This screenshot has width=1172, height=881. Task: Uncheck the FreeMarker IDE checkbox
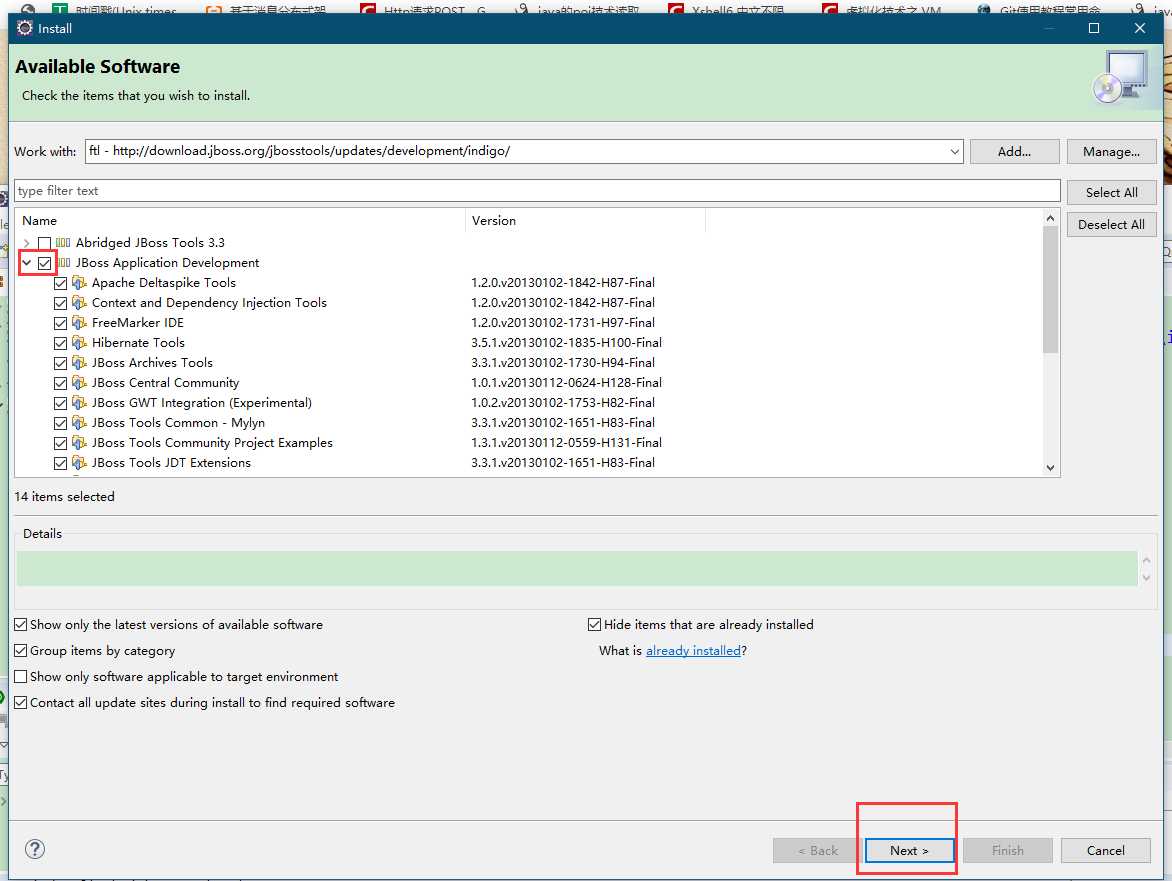tap(61, 323)
